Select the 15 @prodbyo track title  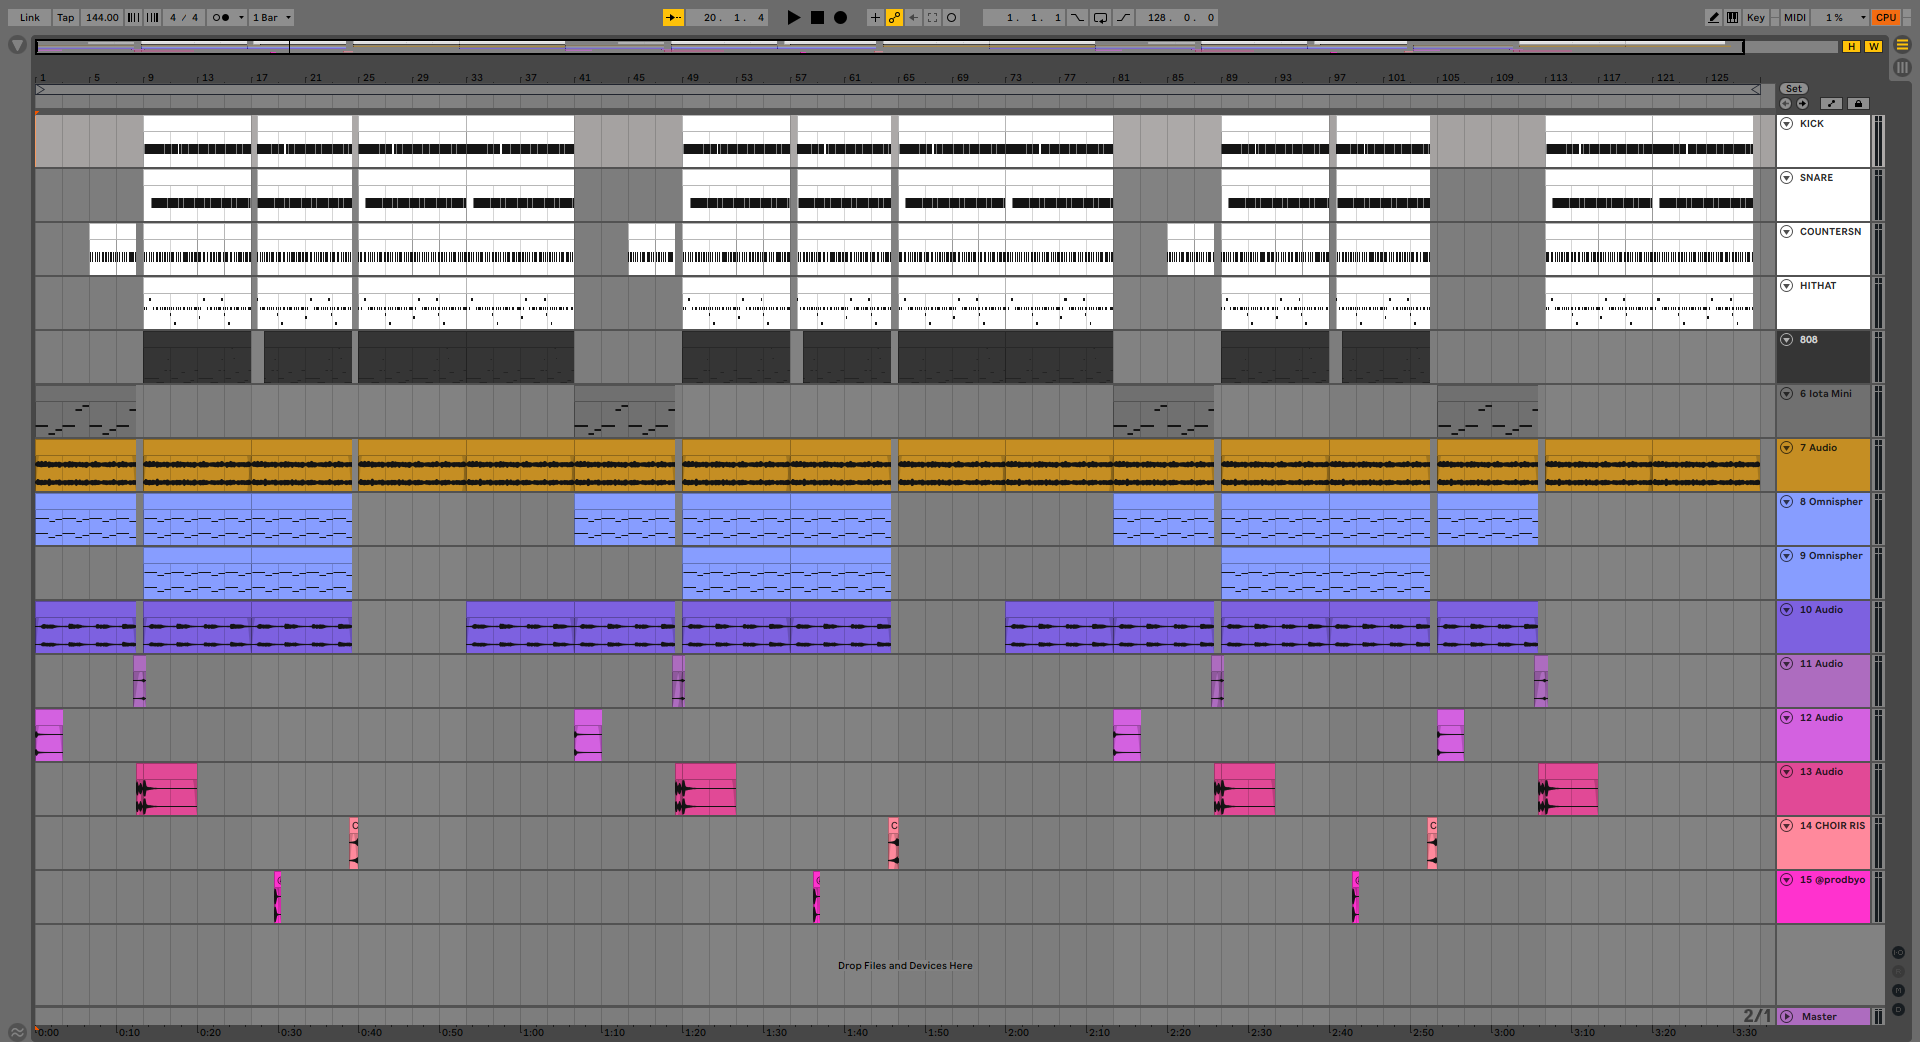[1832, 880]
